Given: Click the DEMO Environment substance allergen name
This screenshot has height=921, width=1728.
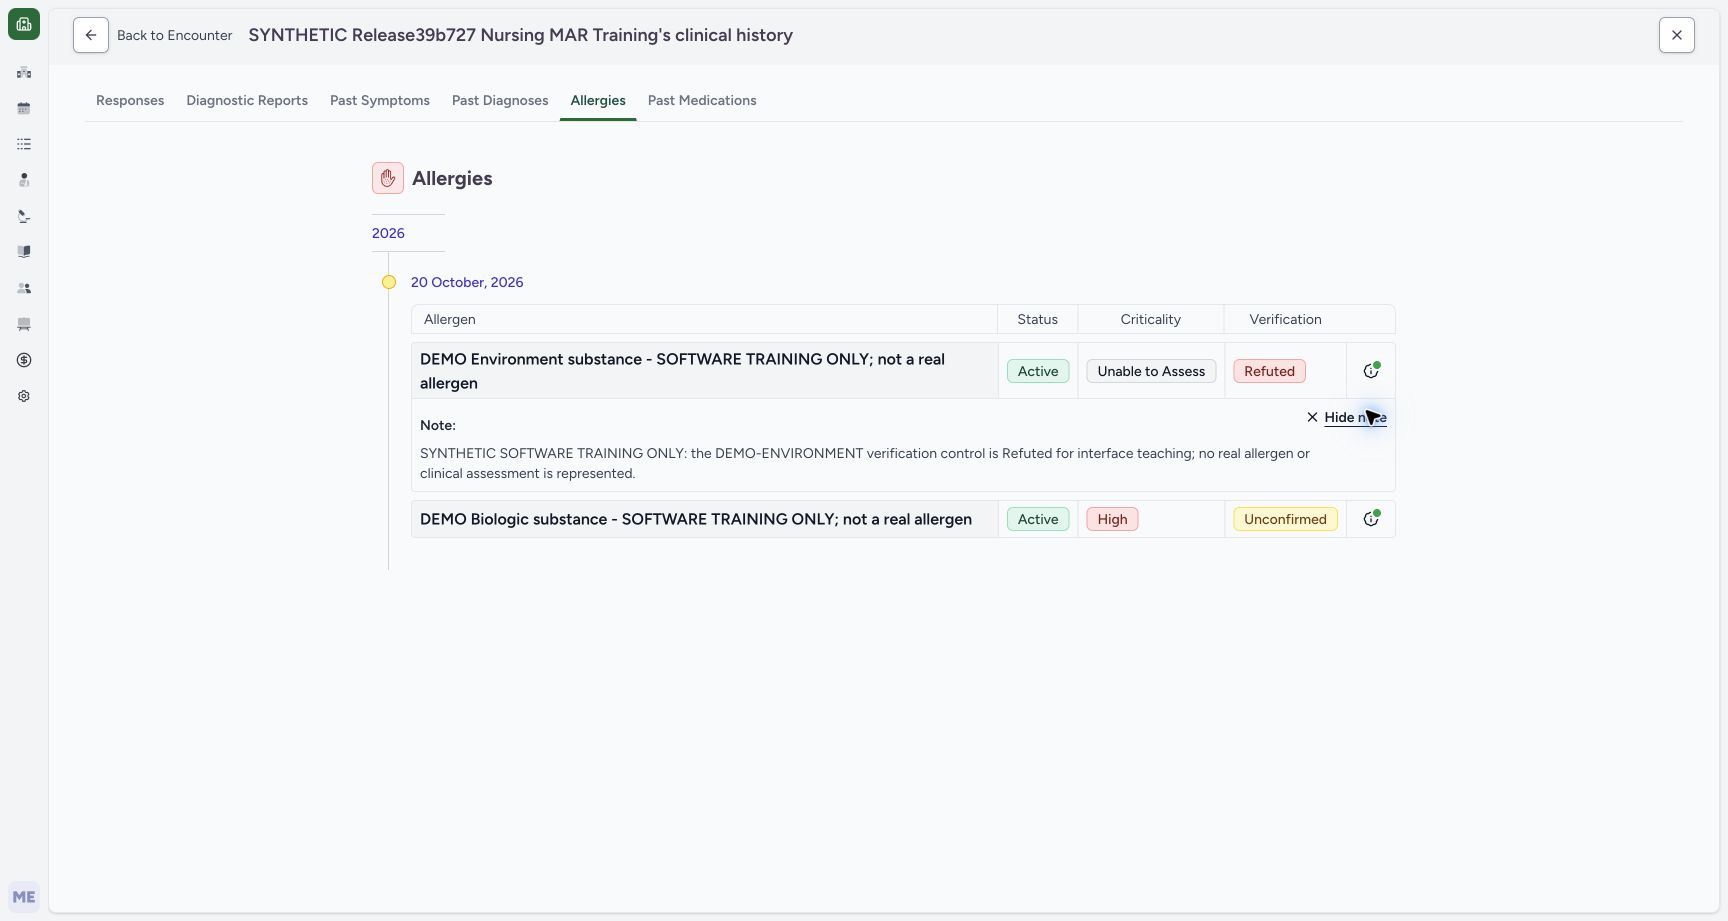Looking at the screenshot, I should click(682, 371).
